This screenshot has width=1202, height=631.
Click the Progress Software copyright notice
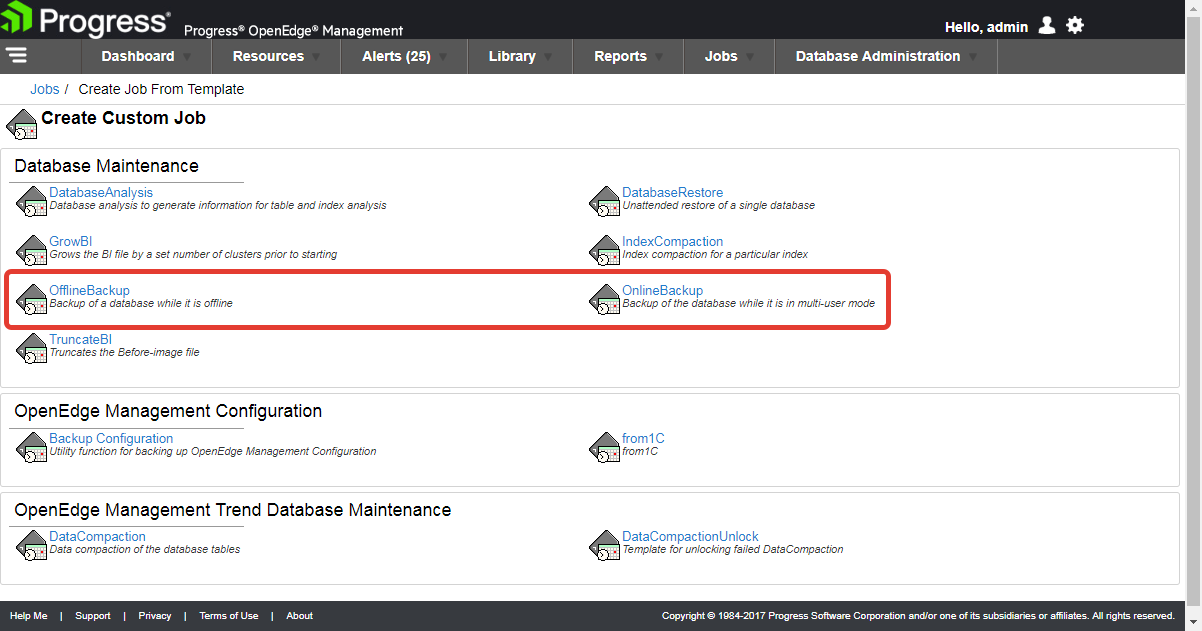pos(918,616)
